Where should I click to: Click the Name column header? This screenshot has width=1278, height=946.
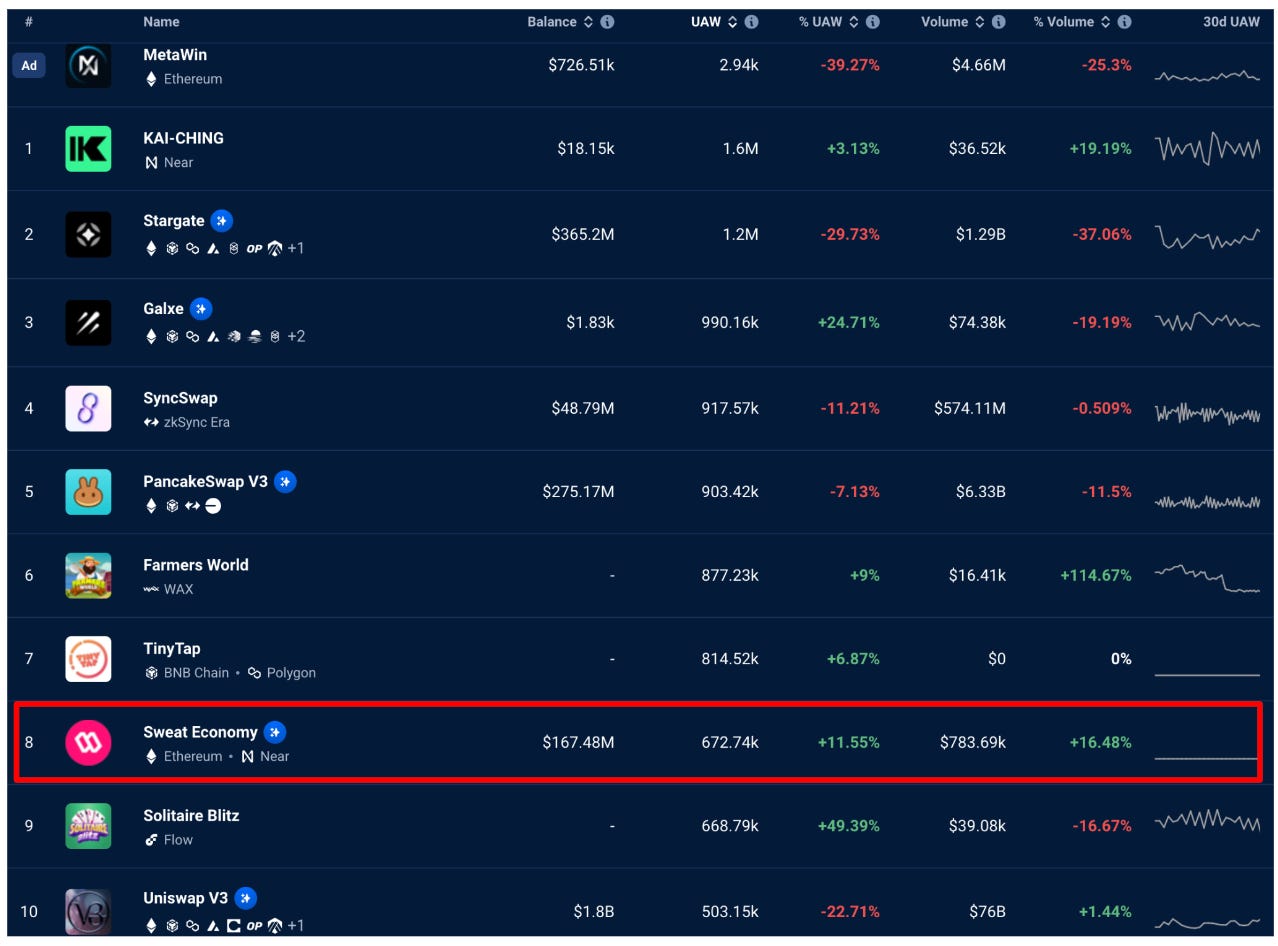(161, 22)
